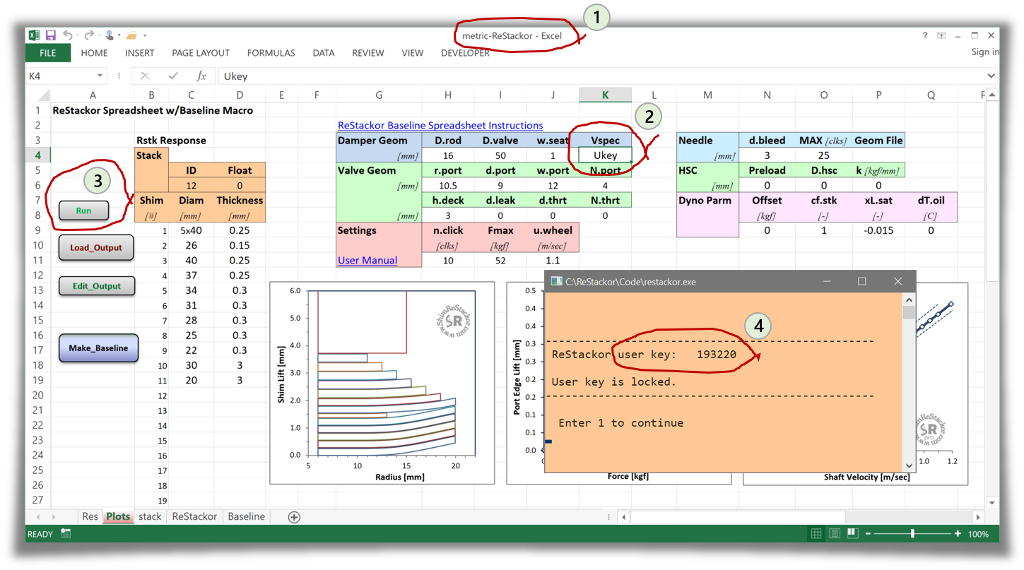Viewport: 1024px width, 570px height.
Task: Switch to the Plots sheet tab
Action: pyautogui.click(x=118, y=516)
